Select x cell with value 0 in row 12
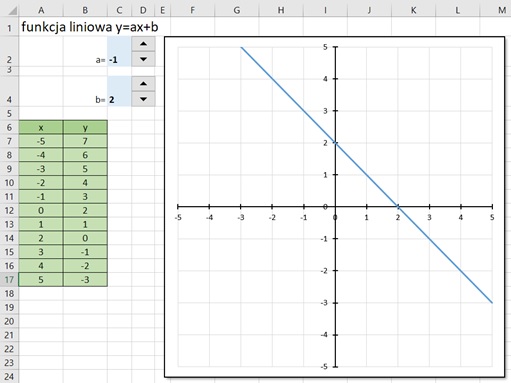 pos(41,210)
